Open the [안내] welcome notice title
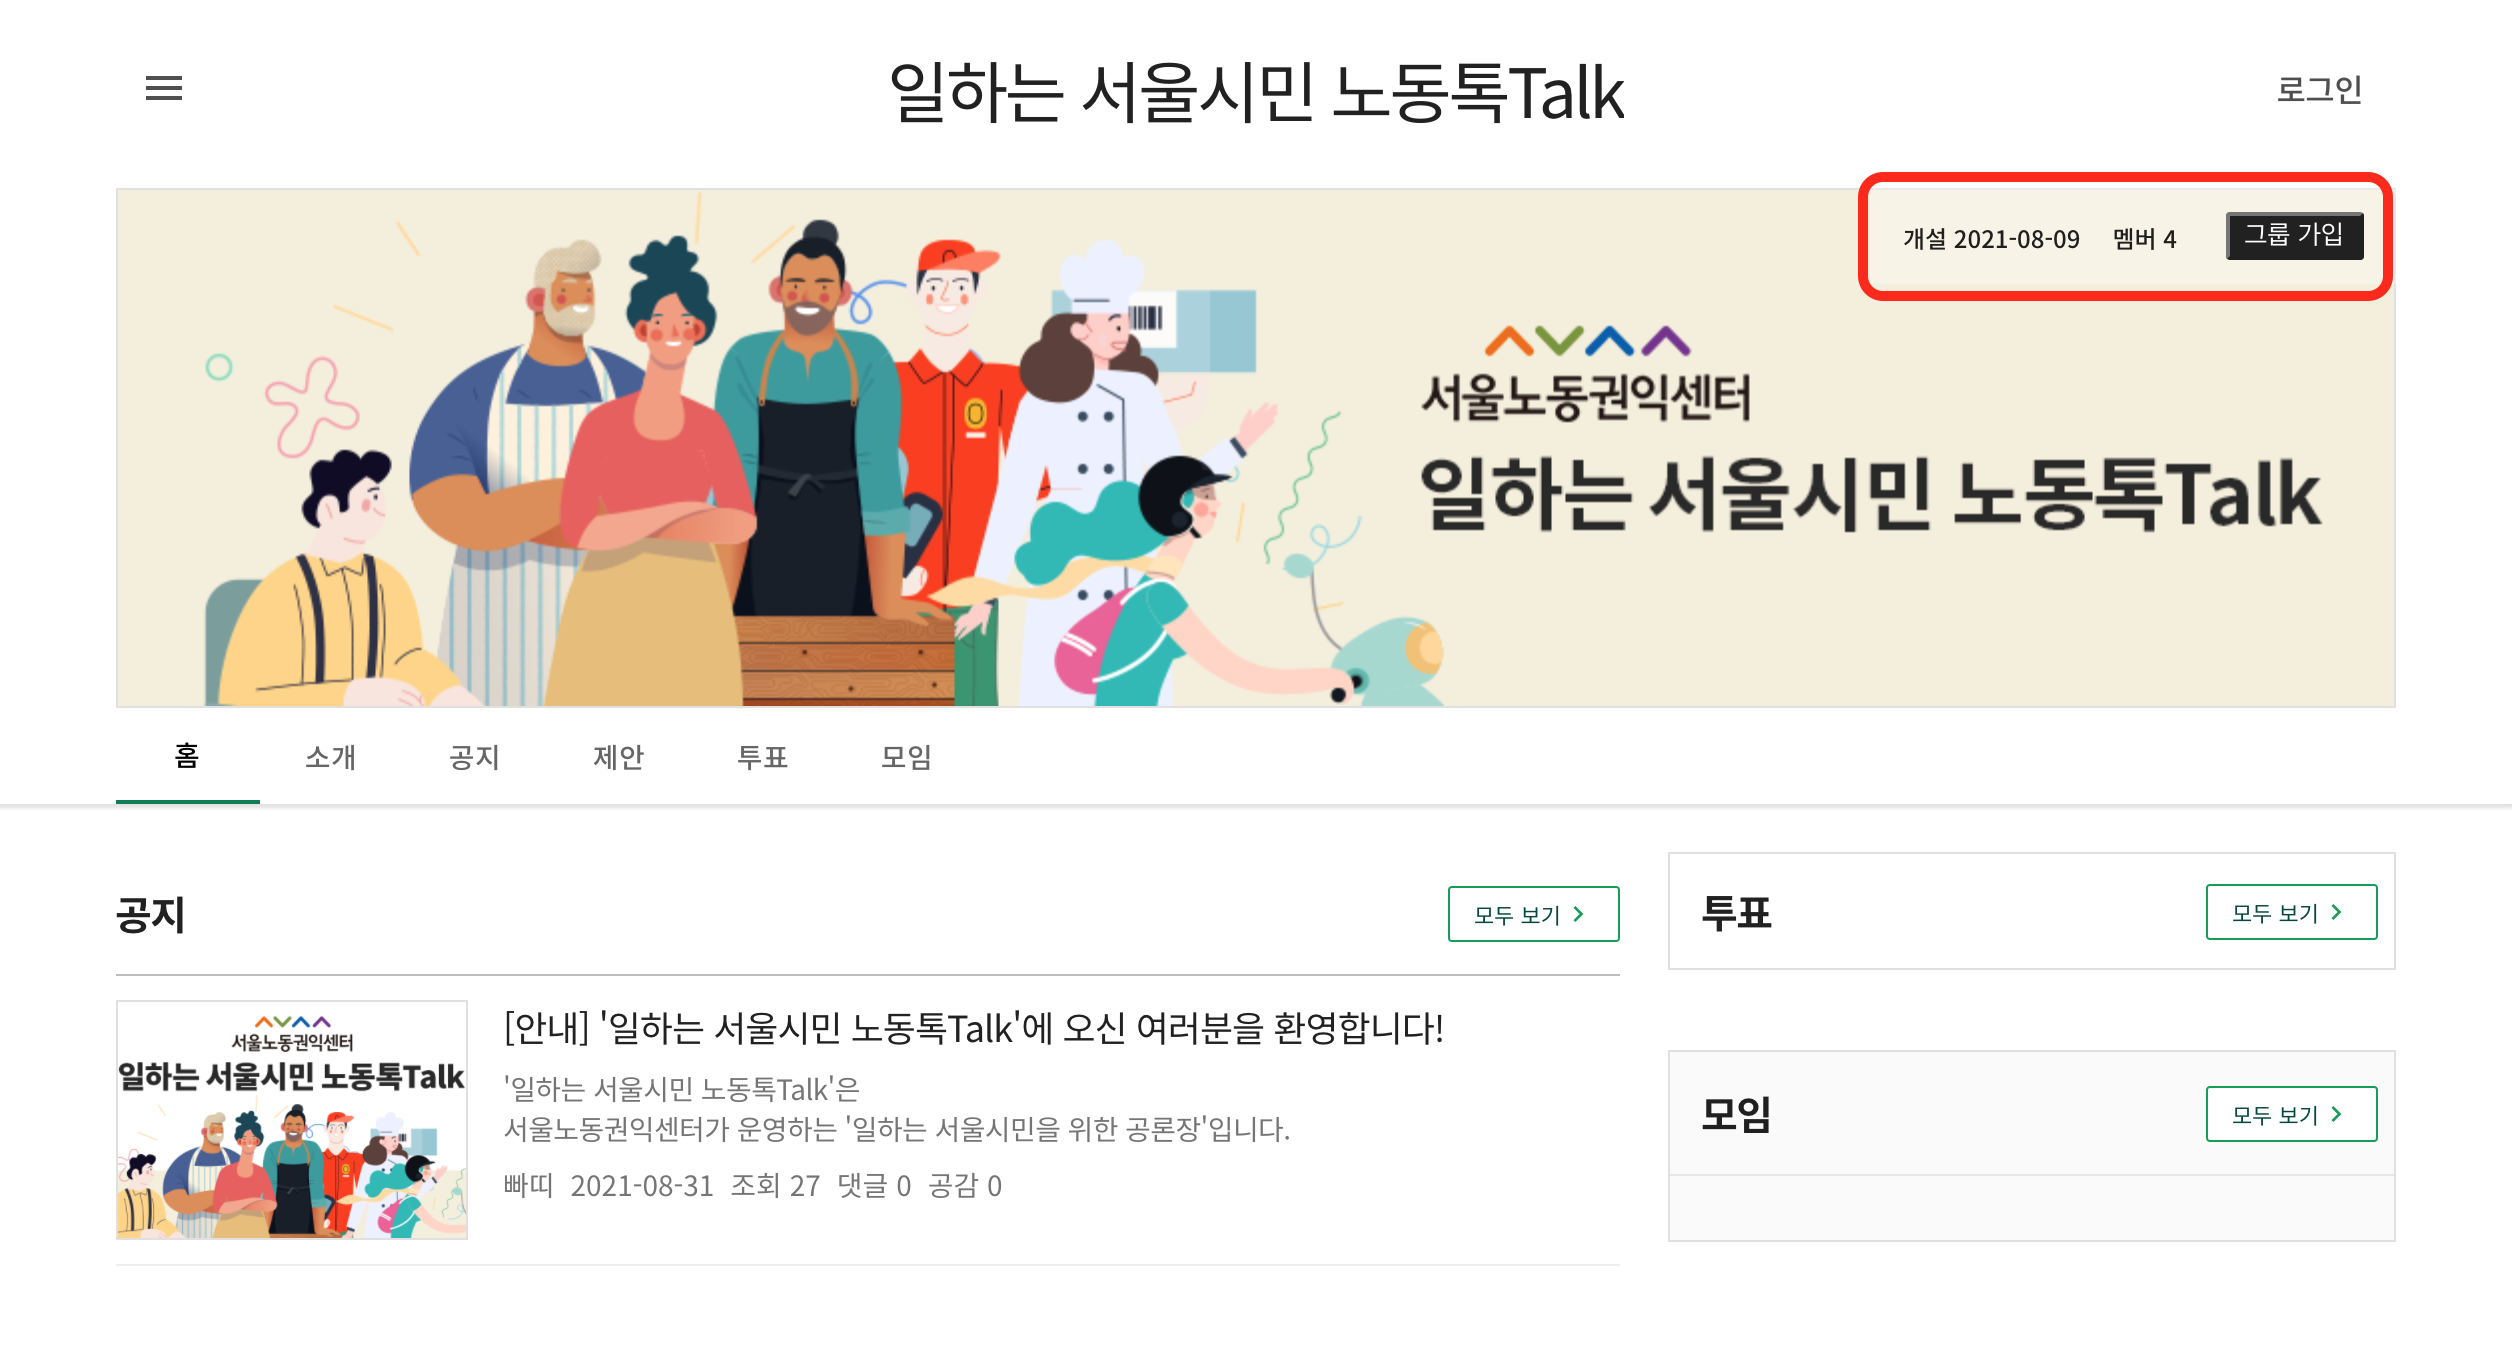The height and width of the screenshot is (1346, 2512). (974, 1028)
